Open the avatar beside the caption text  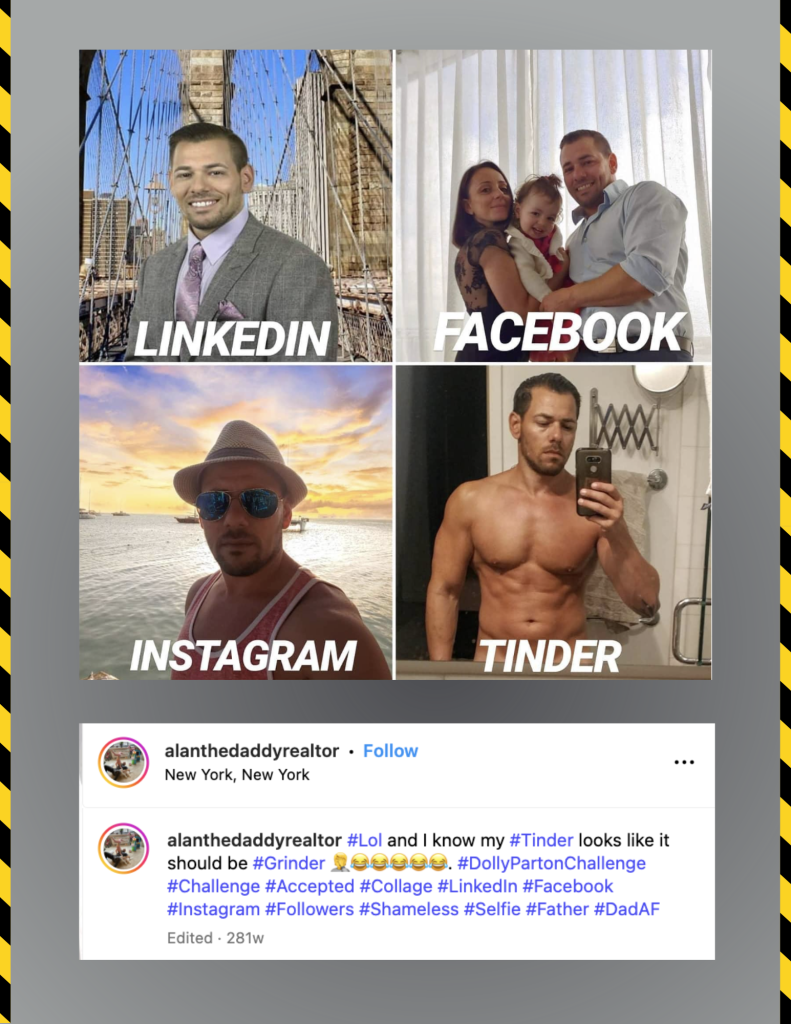click(123, 848)
